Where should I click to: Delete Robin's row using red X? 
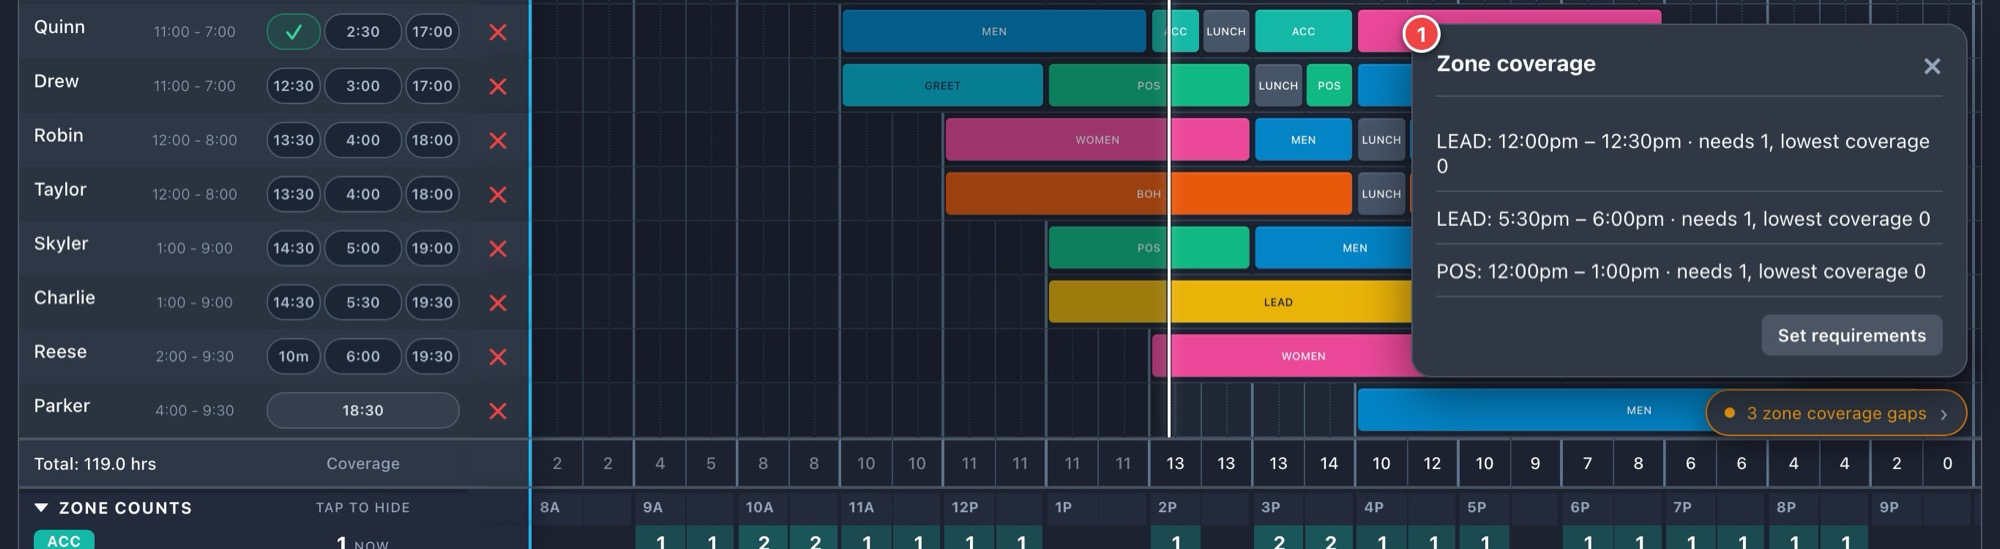[497, 140]
